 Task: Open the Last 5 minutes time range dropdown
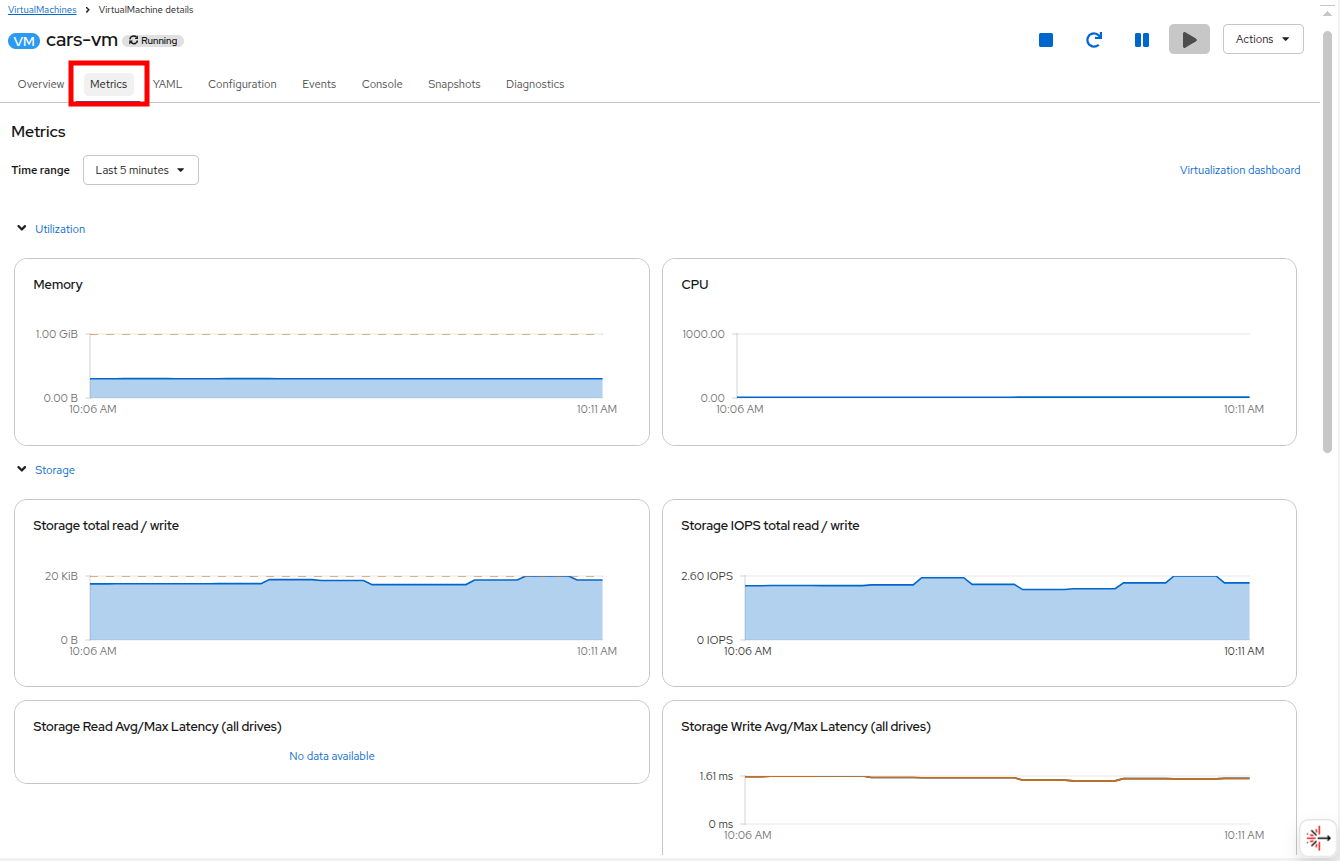pos(140,170)
